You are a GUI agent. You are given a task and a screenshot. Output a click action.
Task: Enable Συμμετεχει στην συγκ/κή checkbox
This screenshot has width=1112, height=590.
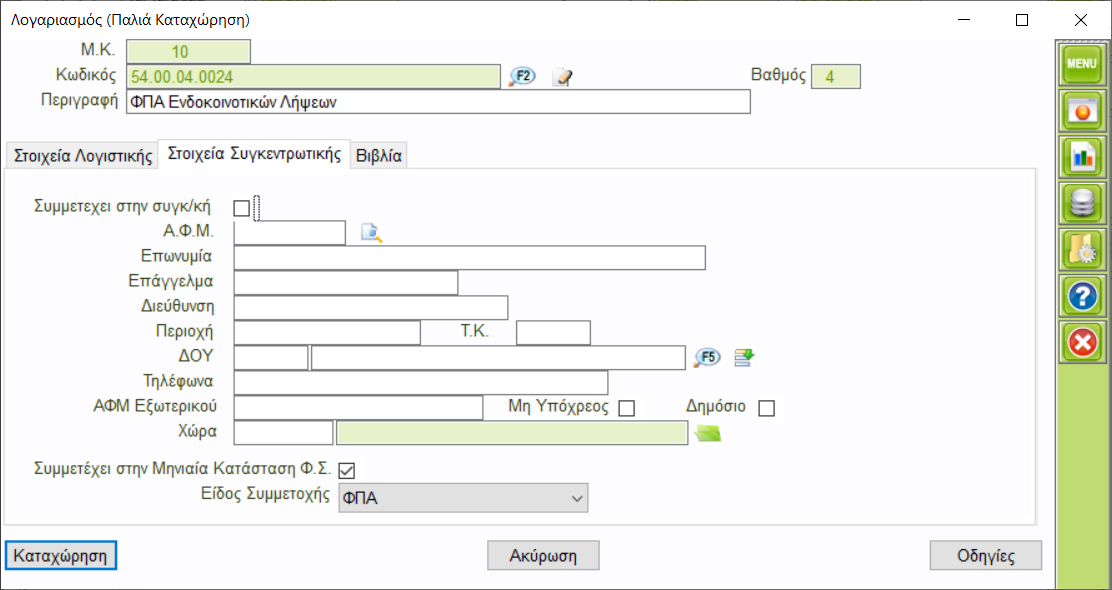tap(241, 208)
